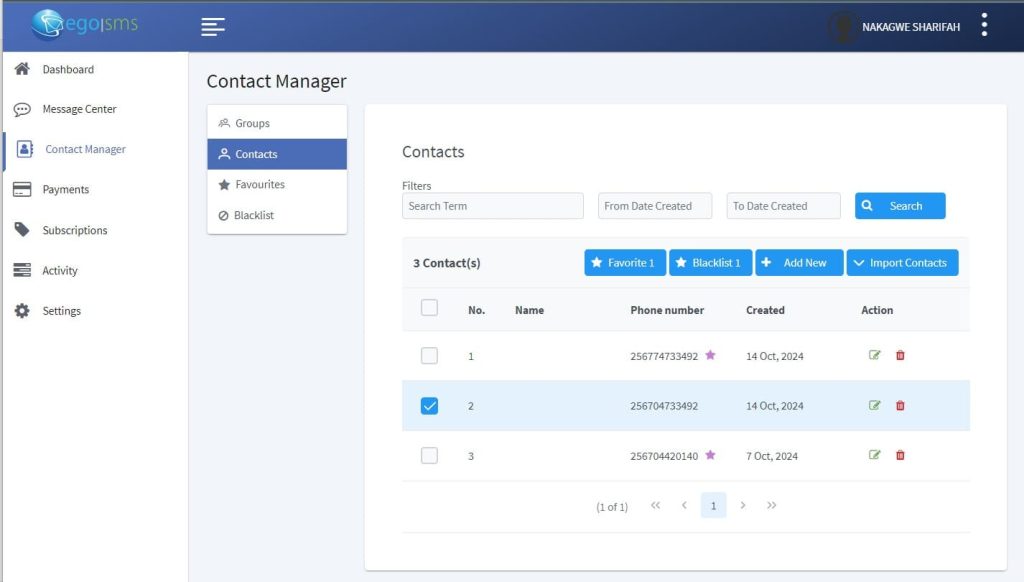Click the edit icon for contact 1
1024x582 pixels.
(x=875, y=356)
